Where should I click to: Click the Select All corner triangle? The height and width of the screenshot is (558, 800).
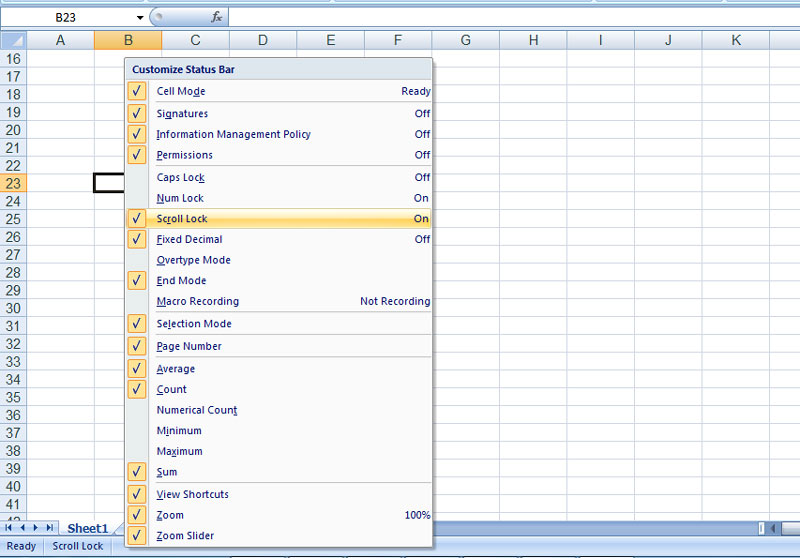coord(14,40)
